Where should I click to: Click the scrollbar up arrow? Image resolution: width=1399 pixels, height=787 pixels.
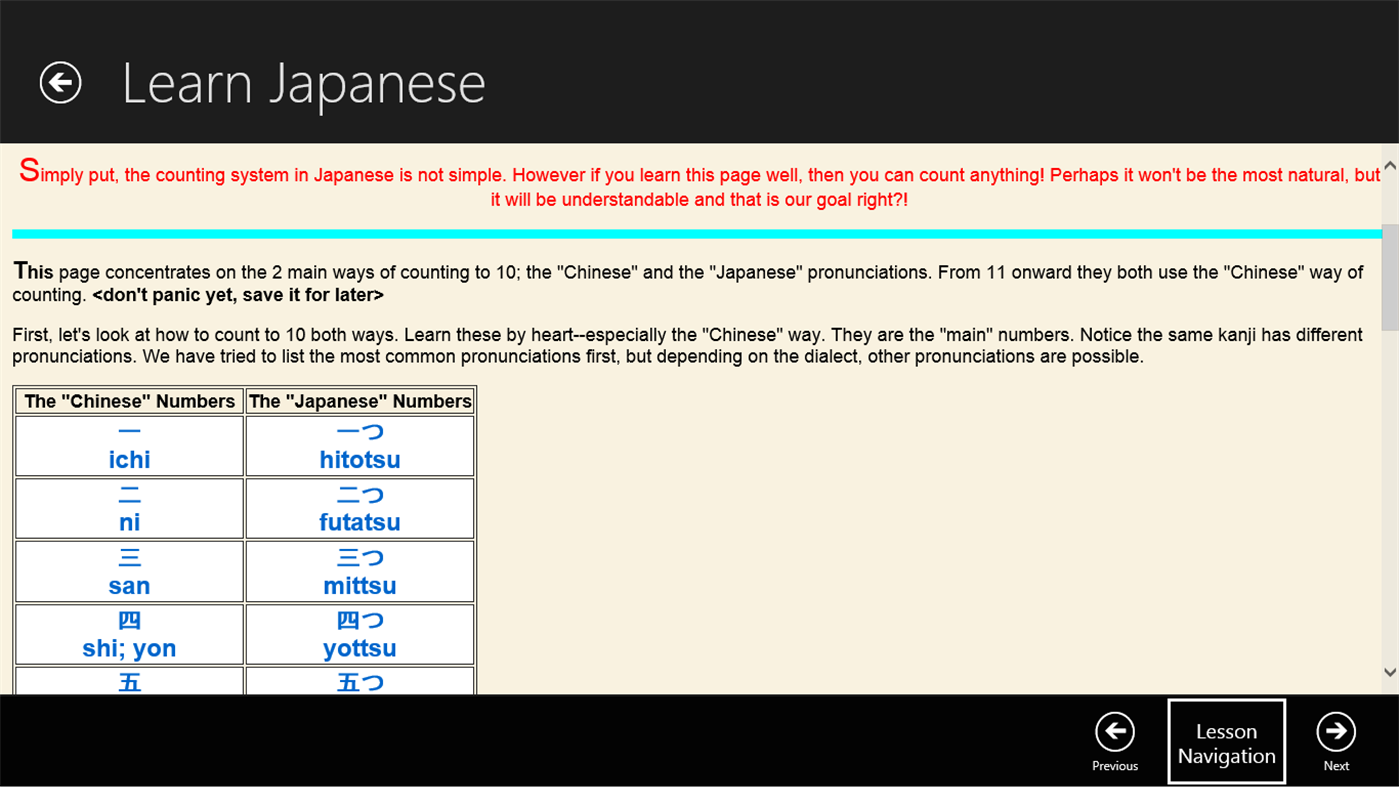1389,163
